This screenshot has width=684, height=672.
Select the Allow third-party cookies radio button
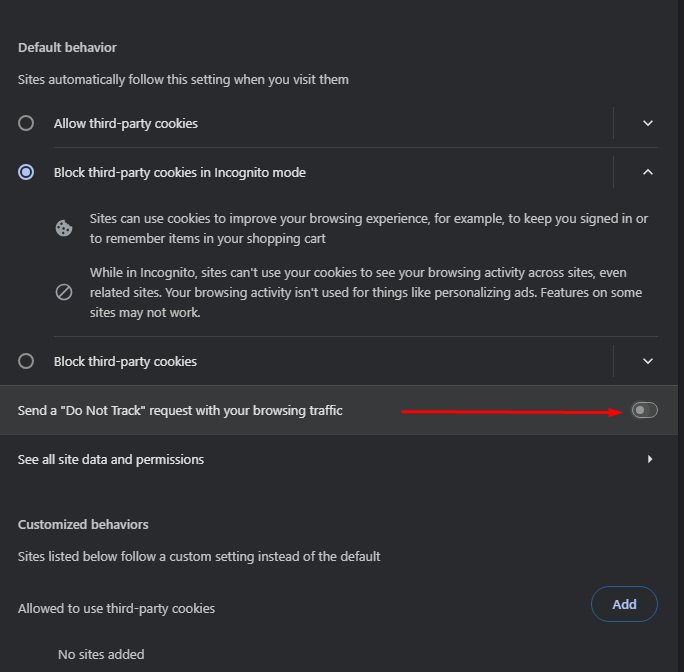click(x=26, y=123)
